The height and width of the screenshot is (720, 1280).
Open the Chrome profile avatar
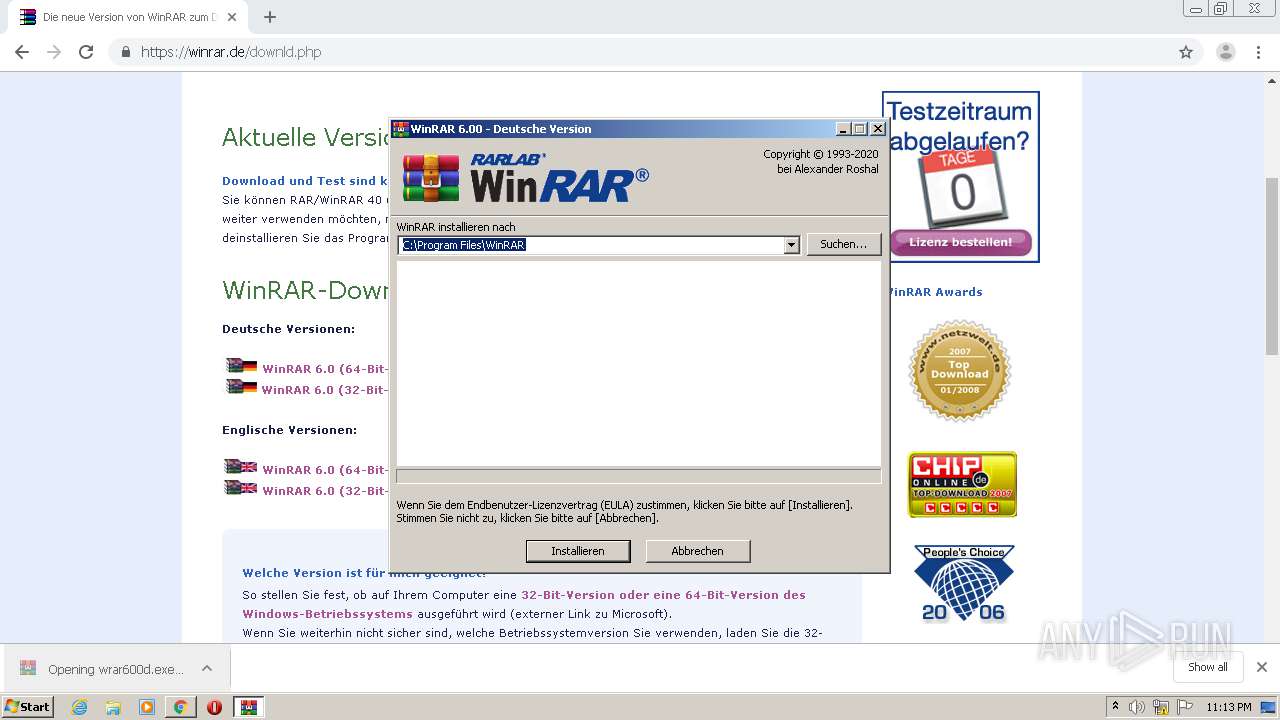[x=1225, y=52]
